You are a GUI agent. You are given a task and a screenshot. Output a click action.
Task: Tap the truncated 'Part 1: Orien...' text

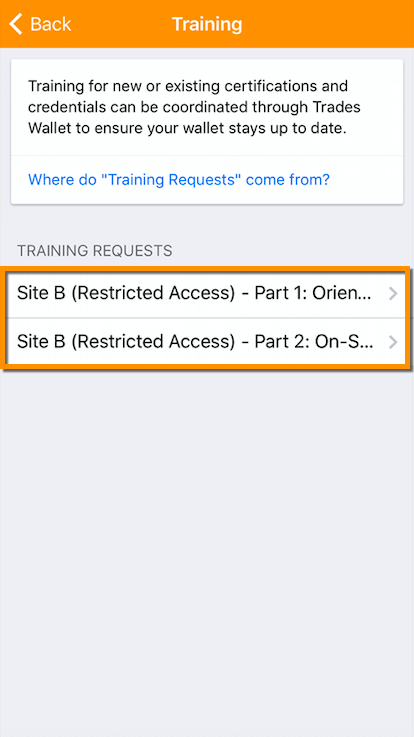(x=313, y=293)
